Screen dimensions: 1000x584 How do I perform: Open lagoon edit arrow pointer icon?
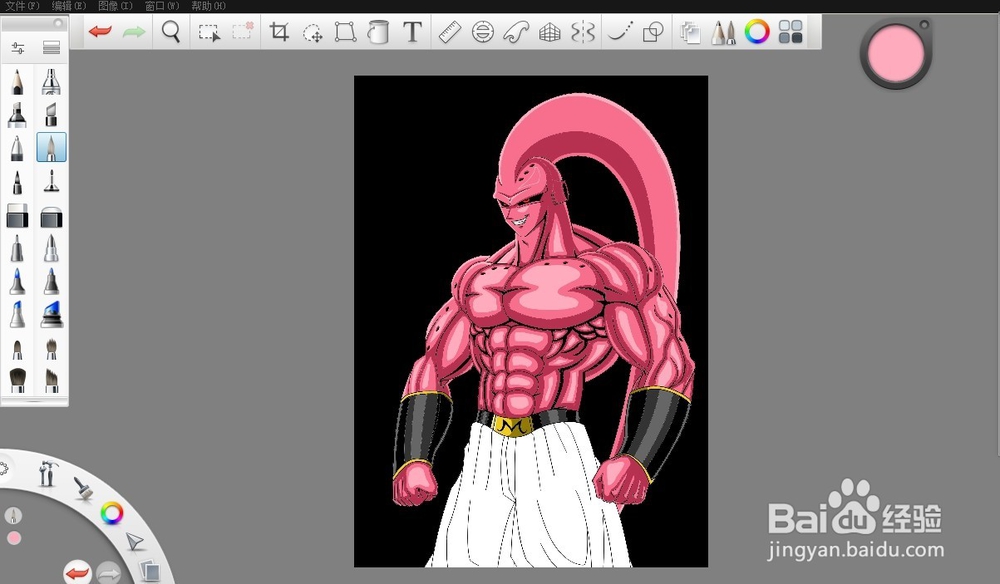coord(135,542)
